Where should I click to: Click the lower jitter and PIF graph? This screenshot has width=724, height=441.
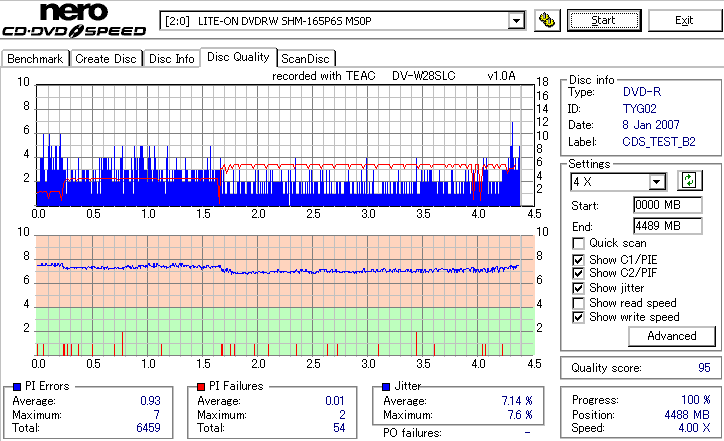pos(285,295)
